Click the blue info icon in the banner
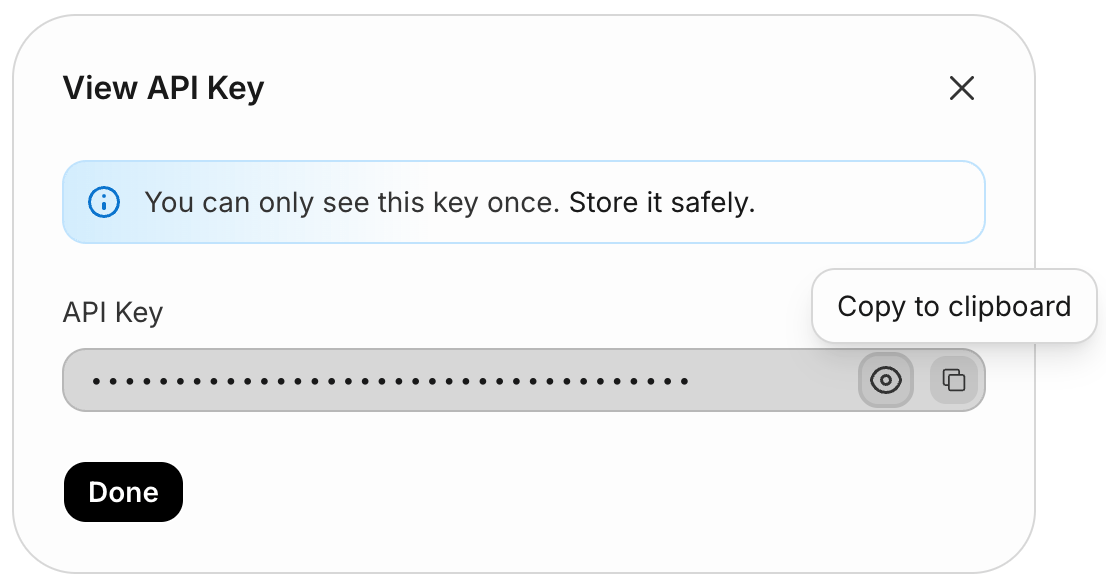Image resolution: width=1106 pixels, height=586 pixels. [x=104, y=203]
